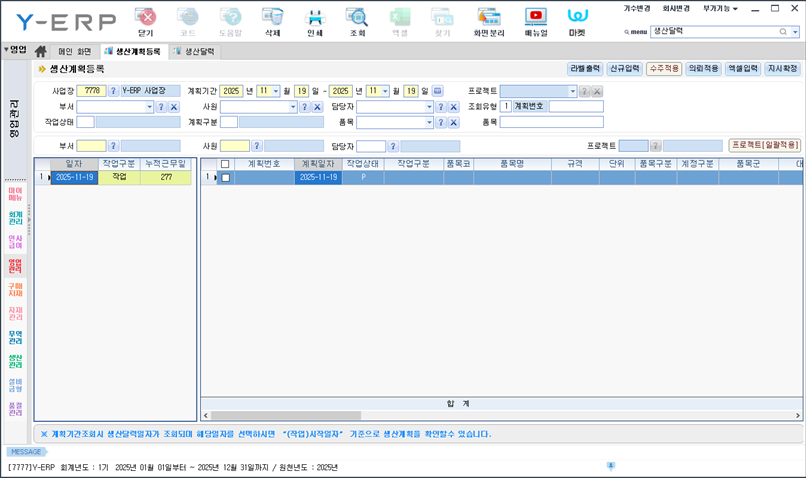Toggle the select-all checkbox in grid header
Image resolution: width=806 pixels, height=478 pixels.
[x=225, y=164]
